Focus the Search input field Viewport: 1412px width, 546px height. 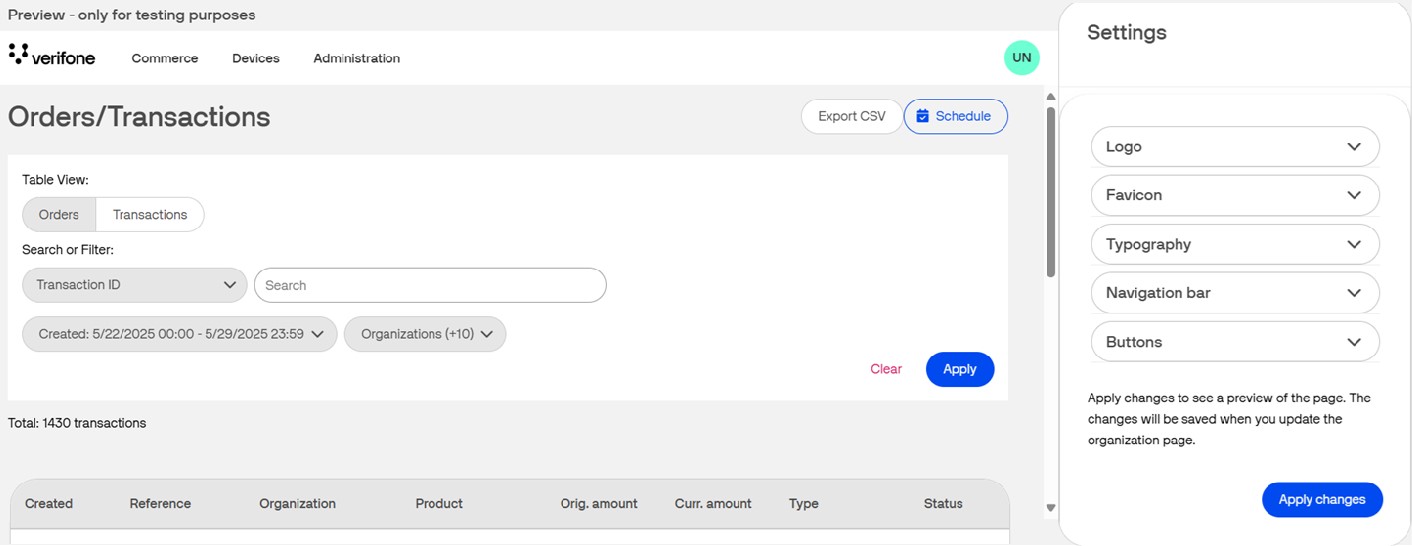pyautogui.click(x=430, y=285)
